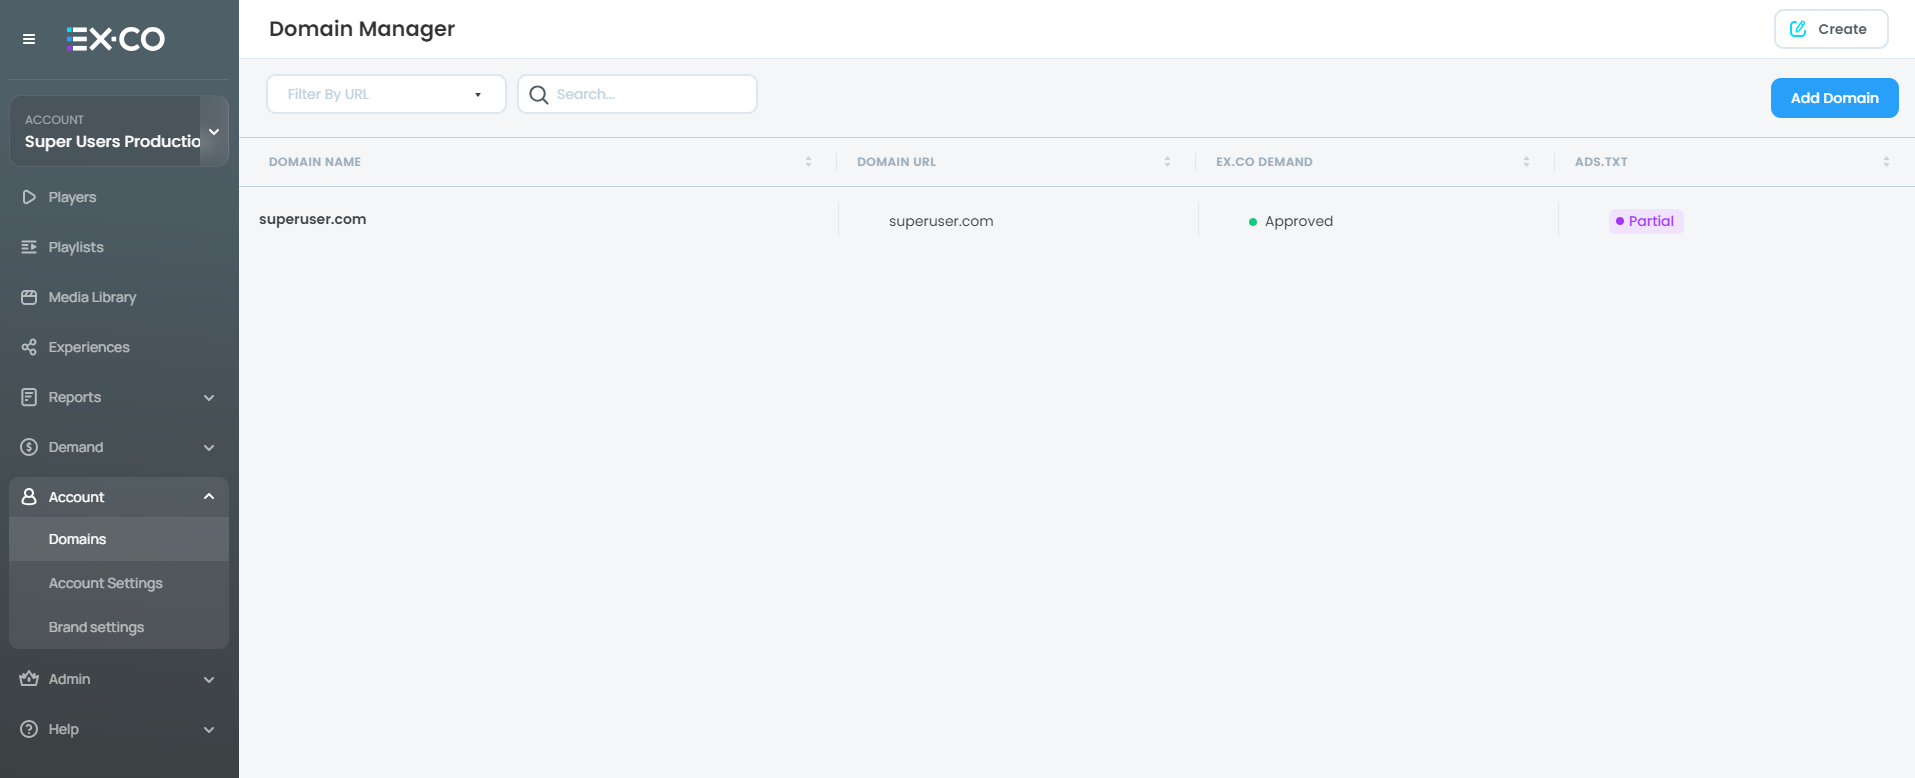Click the Reports document icon

click(29, 397)
